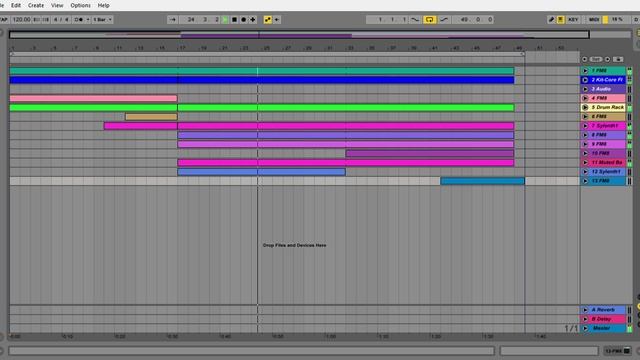Viewport: 640px width, 360px height.
Task: Select the blue clip on track 13
Action: [x=482, y=181]
